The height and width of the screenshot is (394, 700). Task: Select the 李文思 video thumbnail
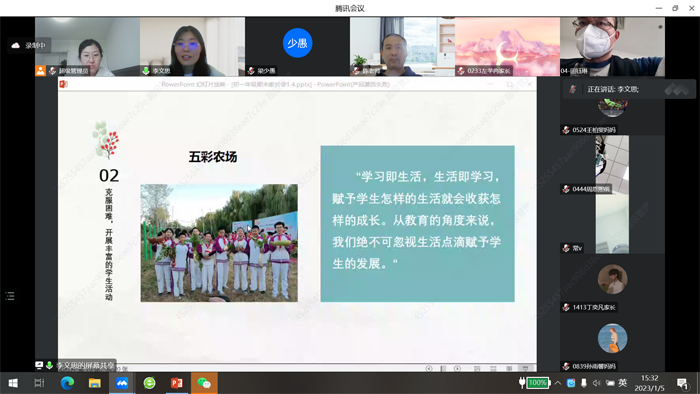[x=192, y=46]
